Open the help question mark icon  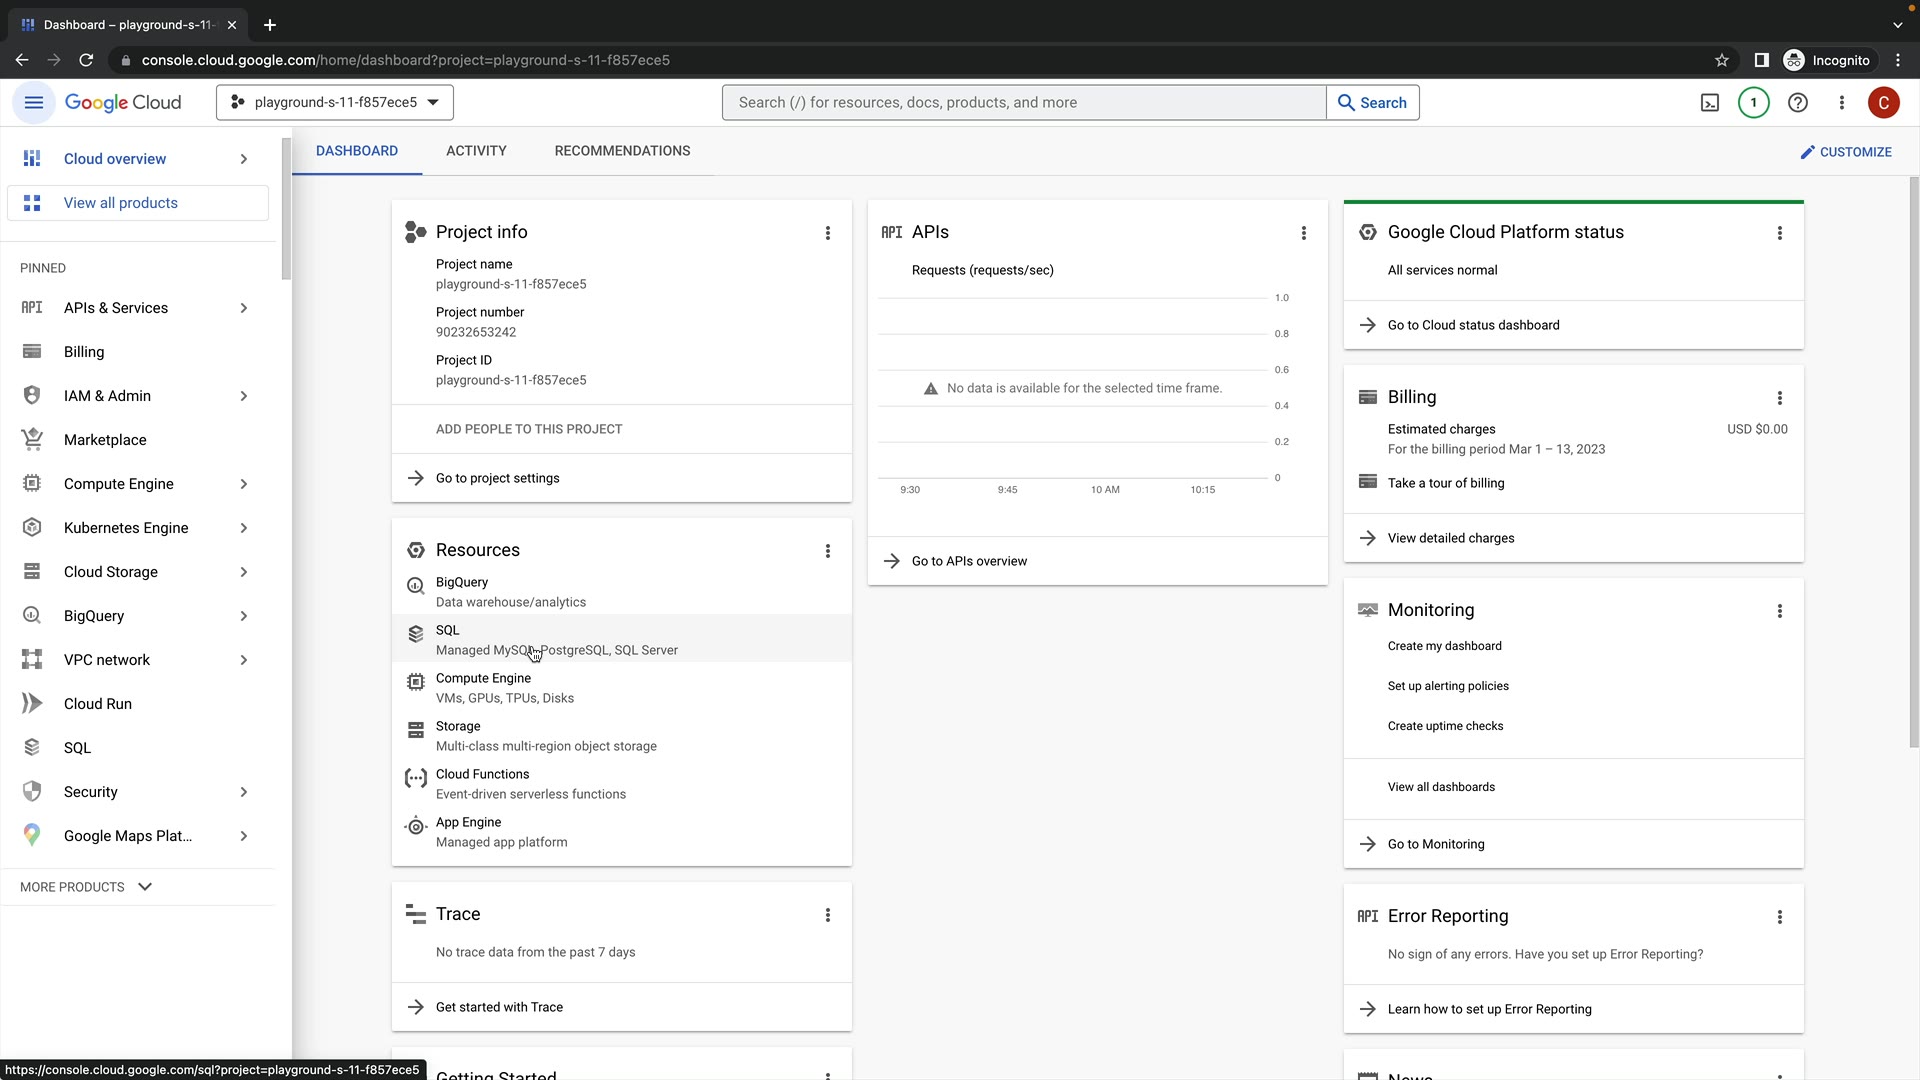(1798, 102)
